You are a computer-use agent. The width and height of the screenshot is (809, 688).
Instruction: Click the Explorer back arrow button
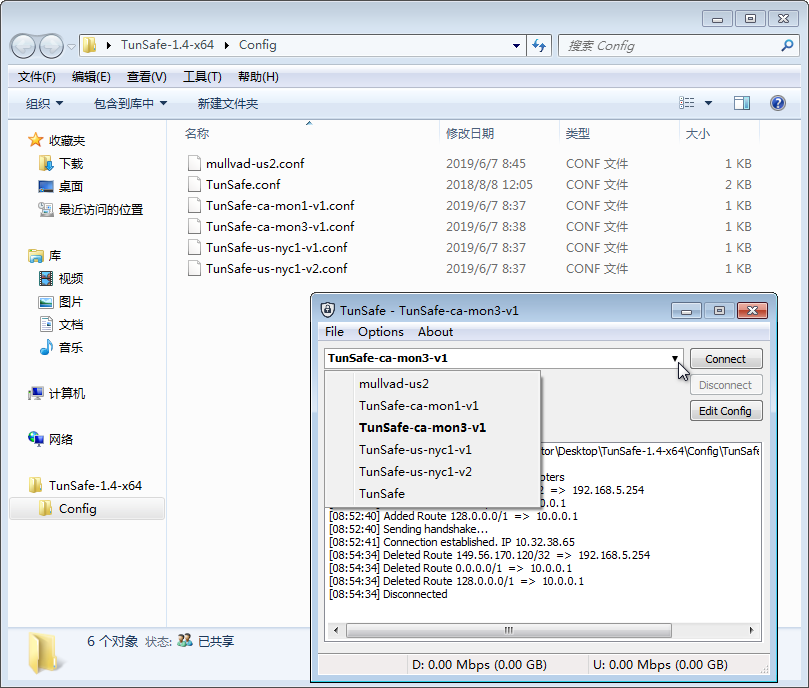23,46
